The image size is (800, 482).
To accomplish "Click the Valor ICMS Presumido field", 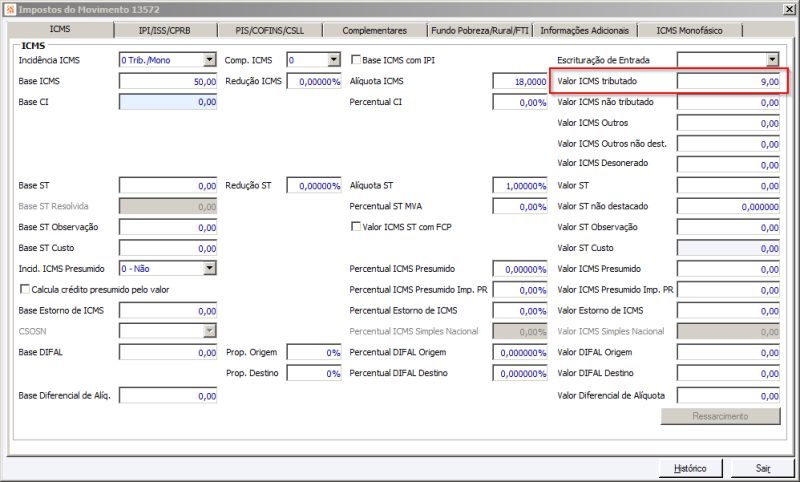I will pyautogui.click(x=729, y=269).
